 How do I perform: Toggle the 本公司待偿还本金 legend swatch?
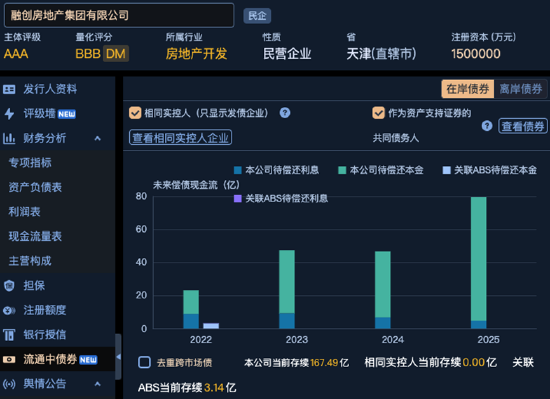[x=342, y=170]
